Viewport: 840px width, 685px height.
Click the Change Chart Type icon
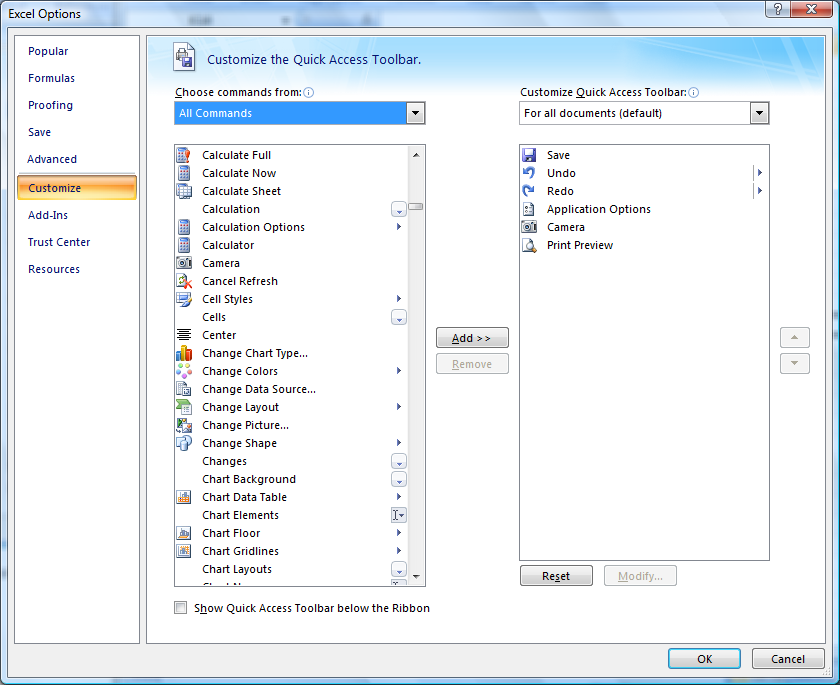(x=184, y=353)
